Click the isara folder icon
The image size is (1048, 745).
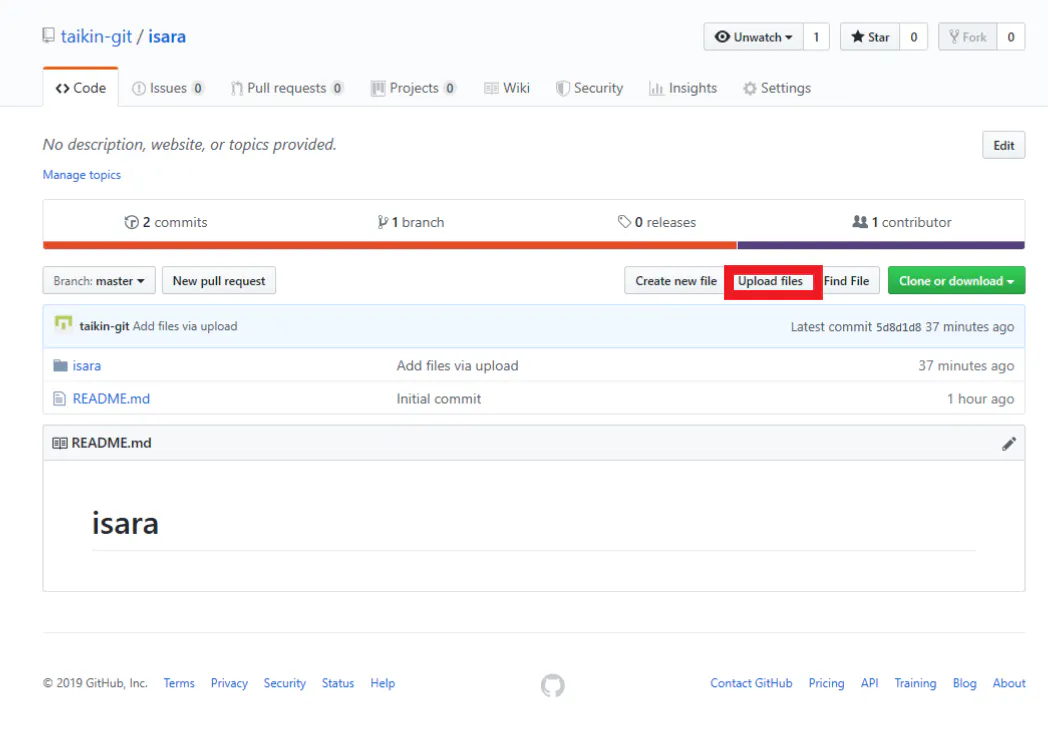click(60, 365)
